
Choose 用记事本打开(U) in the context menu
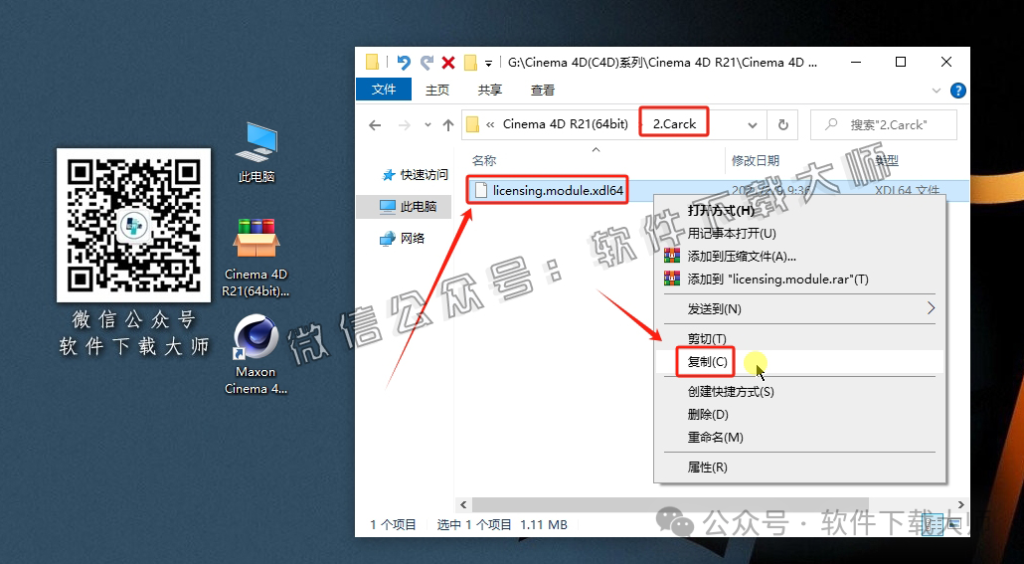coord(731,233)
